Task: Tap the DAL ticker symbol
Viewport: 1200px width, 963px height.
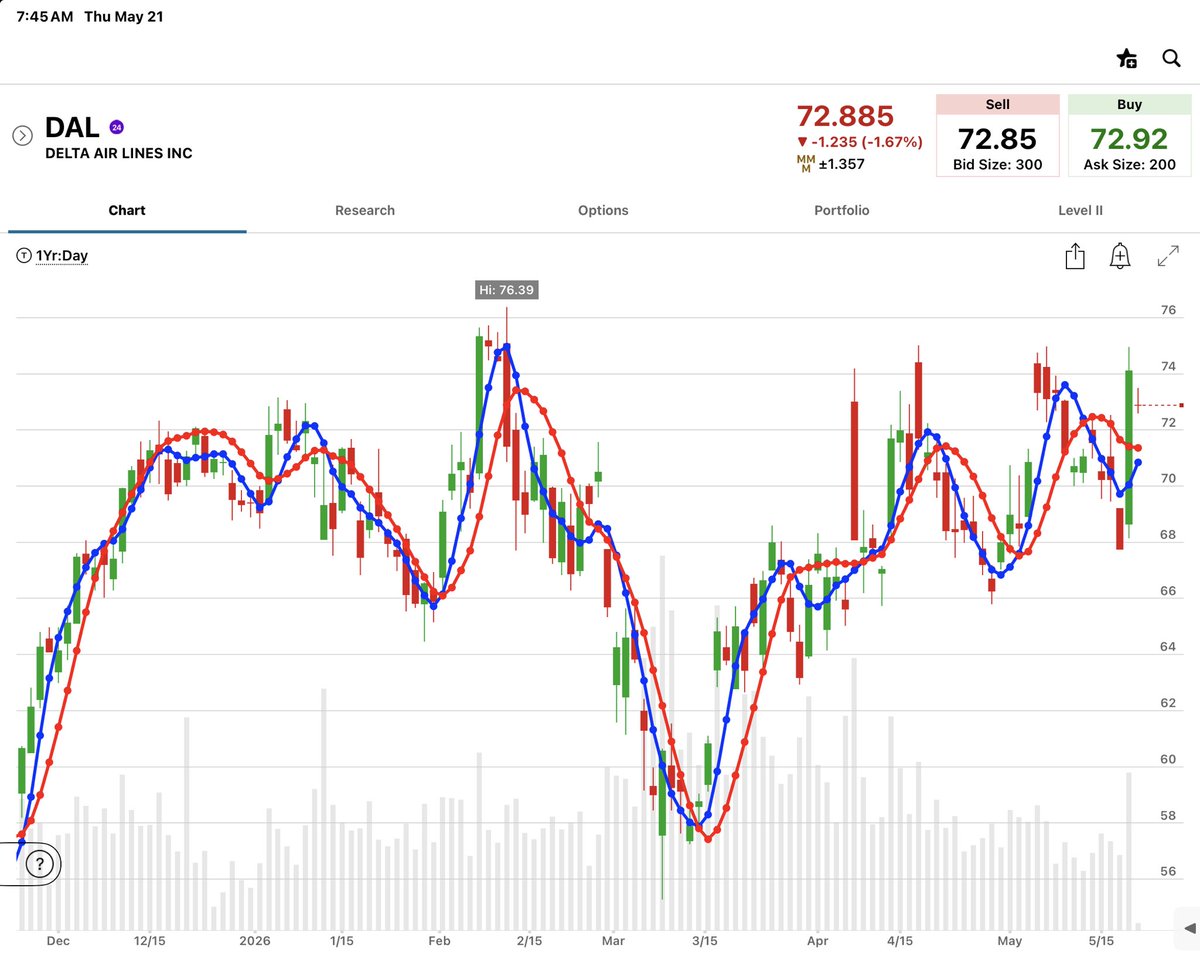Action: [72, 127]
